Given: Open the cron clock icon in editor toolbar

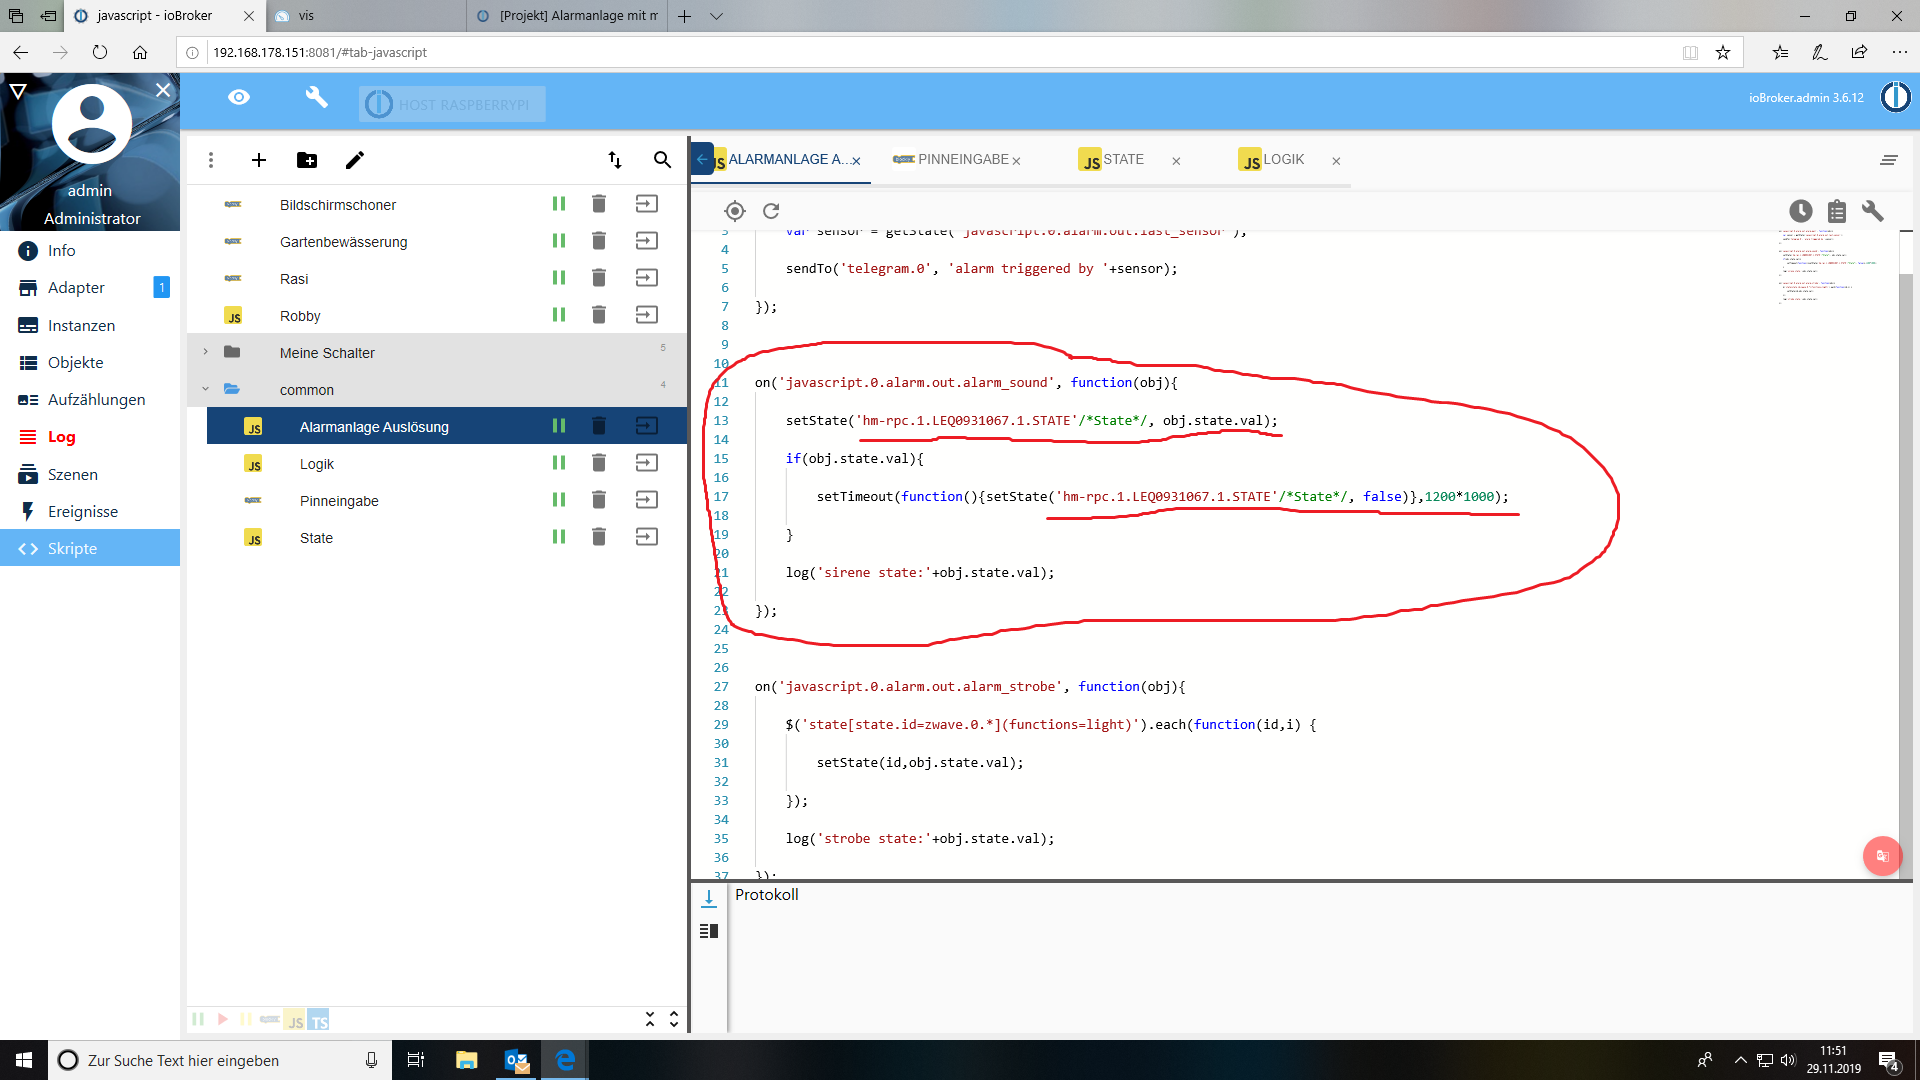Looking at the screenshot, I should pos(1800,211).
